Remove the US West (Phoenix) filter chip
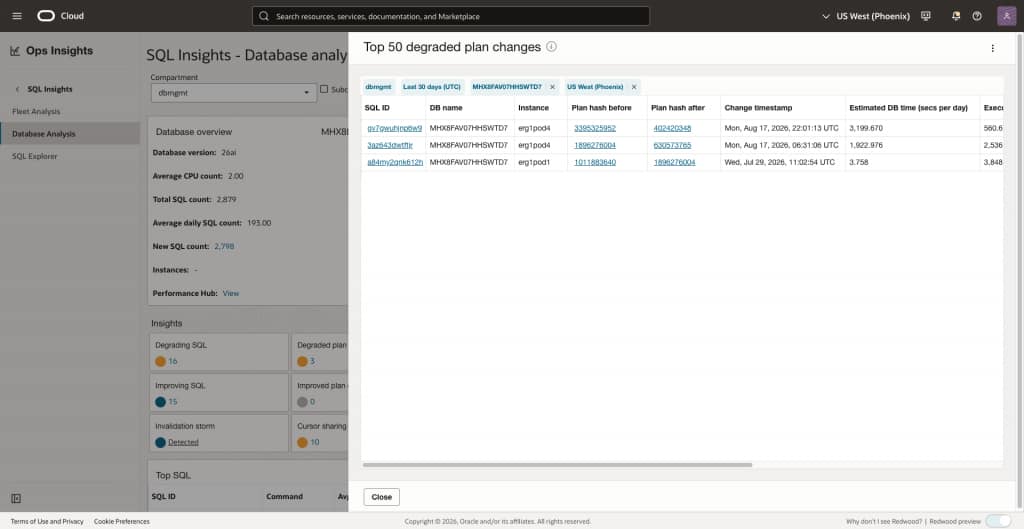The height and width of the screenshot is (529, 1024). tap(633, 87)
